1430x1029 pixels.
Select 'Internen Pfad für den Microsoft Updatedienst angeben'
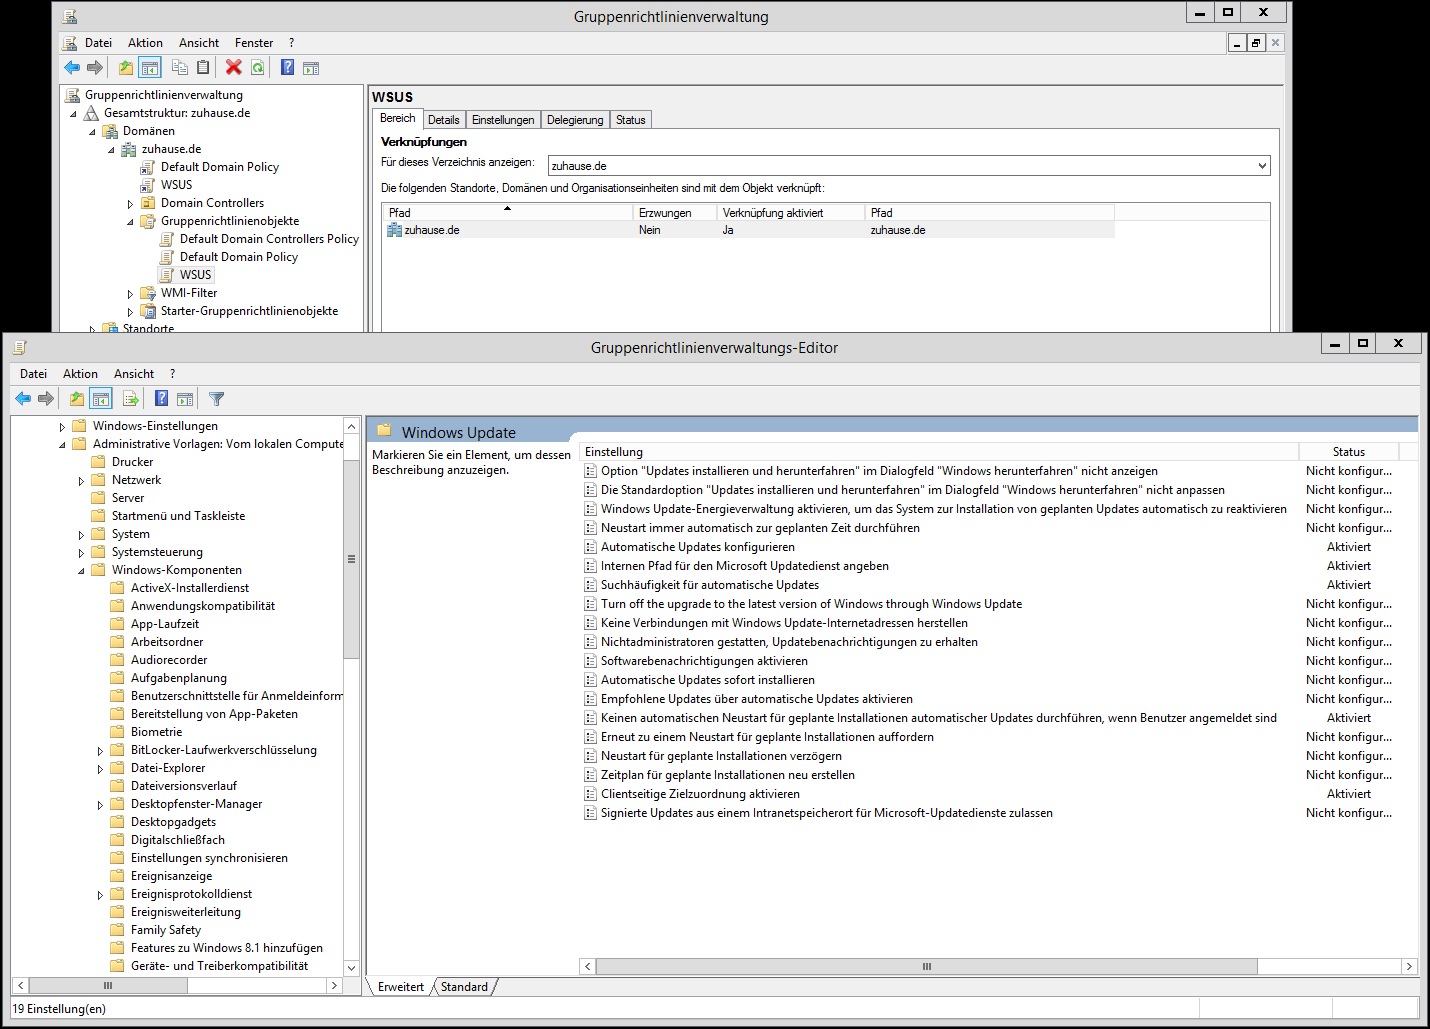(x=745, y=566)
